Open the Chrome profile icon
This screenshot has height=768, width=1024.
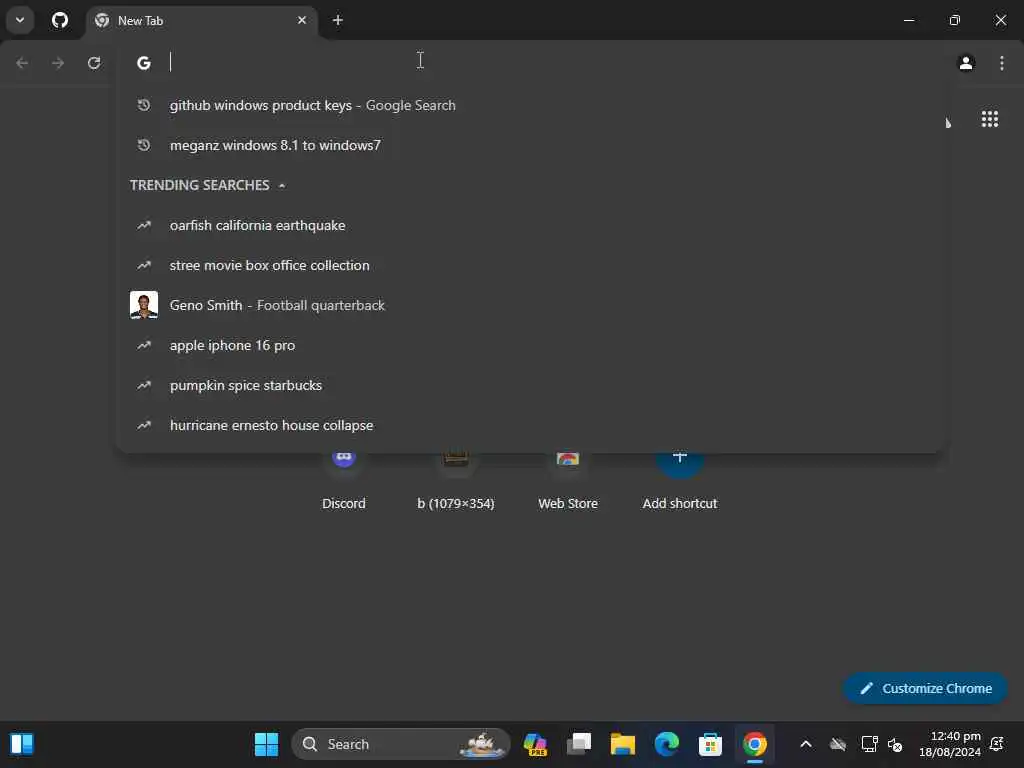(x=966, y=63)
